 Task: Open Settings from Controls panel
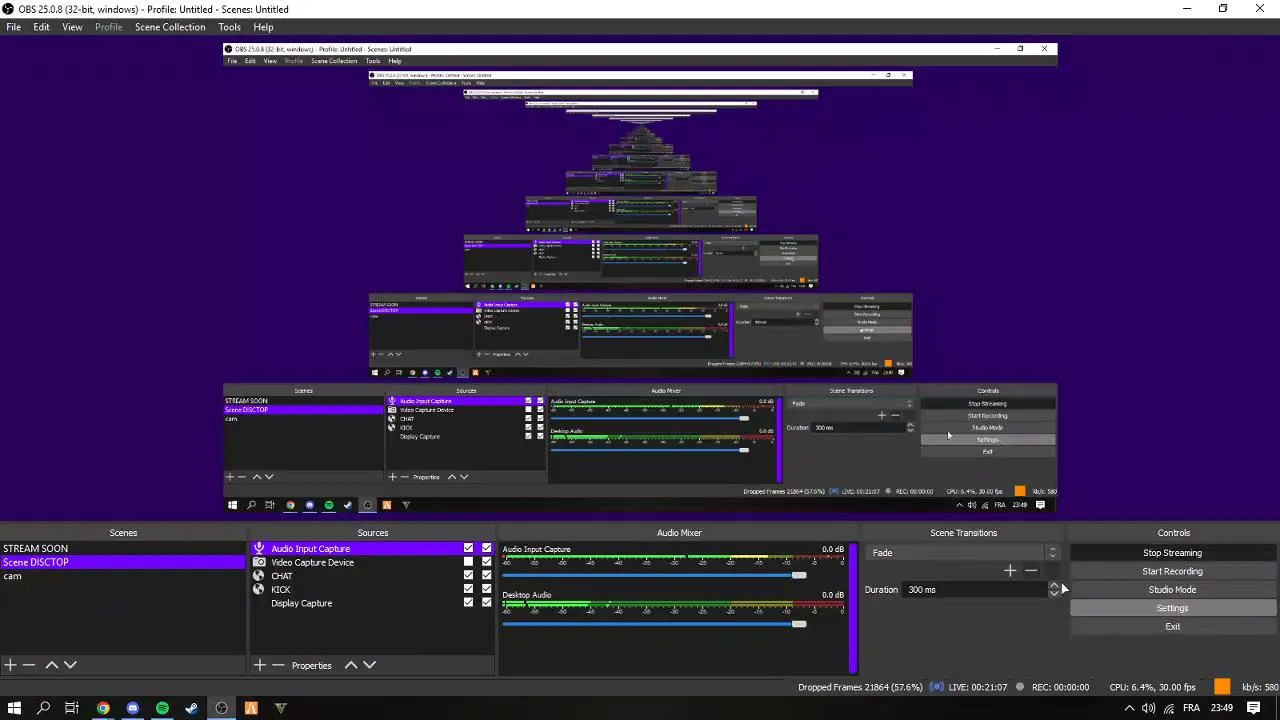(1172, 608)
